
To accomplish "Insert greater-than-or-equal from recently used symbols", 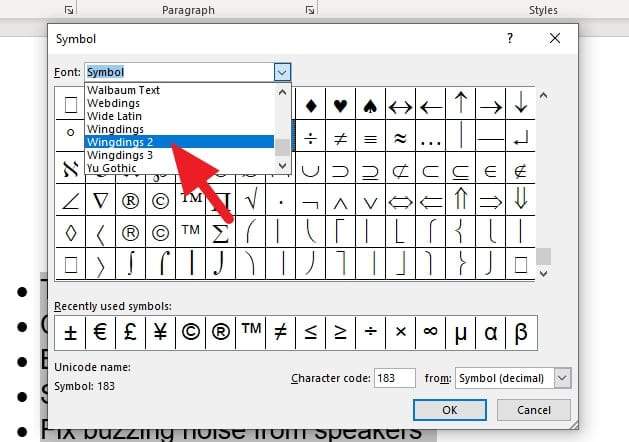I will pos(341,333).
